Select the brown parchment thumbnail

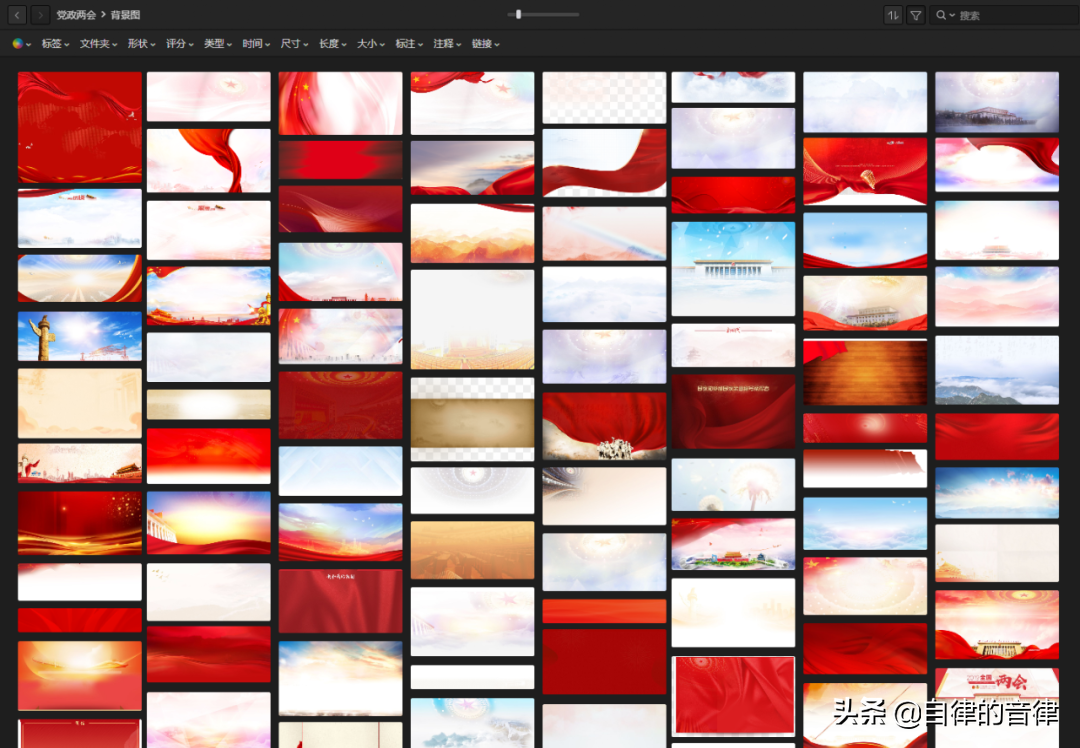[x=472, y=419]
